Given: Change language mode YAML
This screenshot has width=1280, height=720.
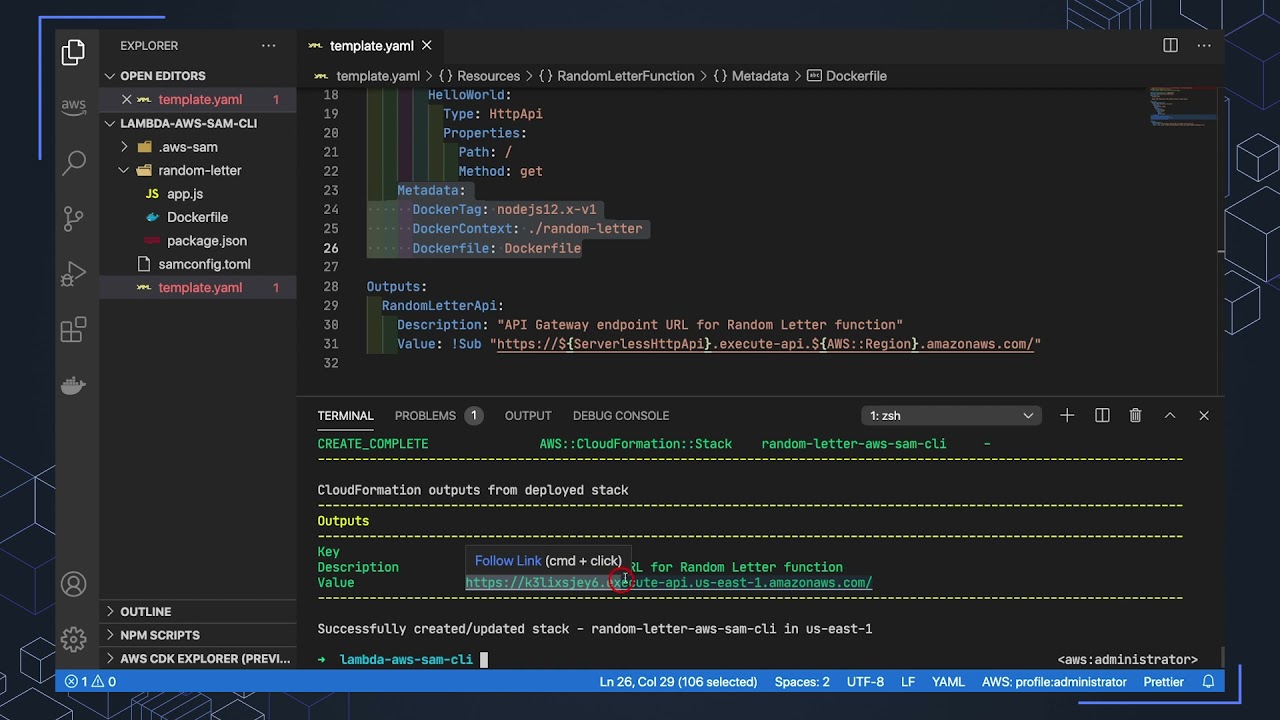Looking at the screenshot, I should (948, 682).
